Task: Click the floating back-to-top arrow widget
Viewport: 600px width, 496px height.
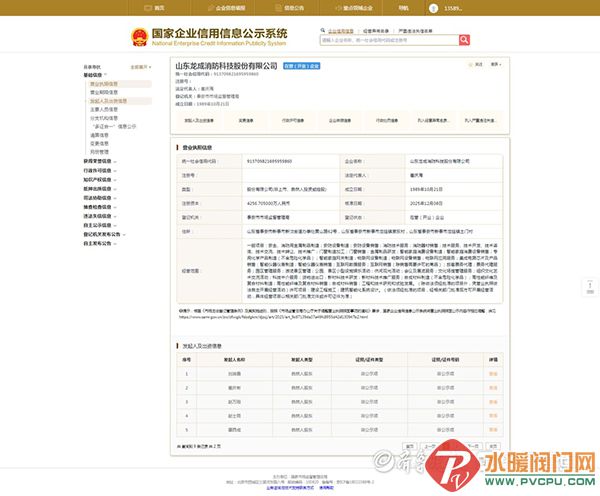Action: 590,287
